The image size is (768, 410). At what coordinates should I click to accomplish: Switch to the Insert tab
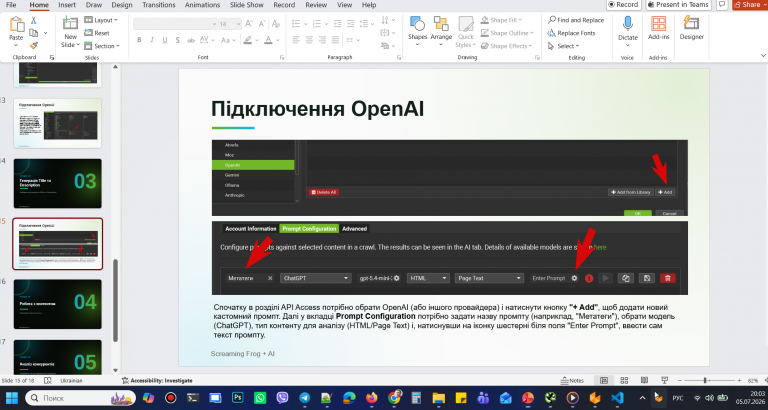point(67,5)
